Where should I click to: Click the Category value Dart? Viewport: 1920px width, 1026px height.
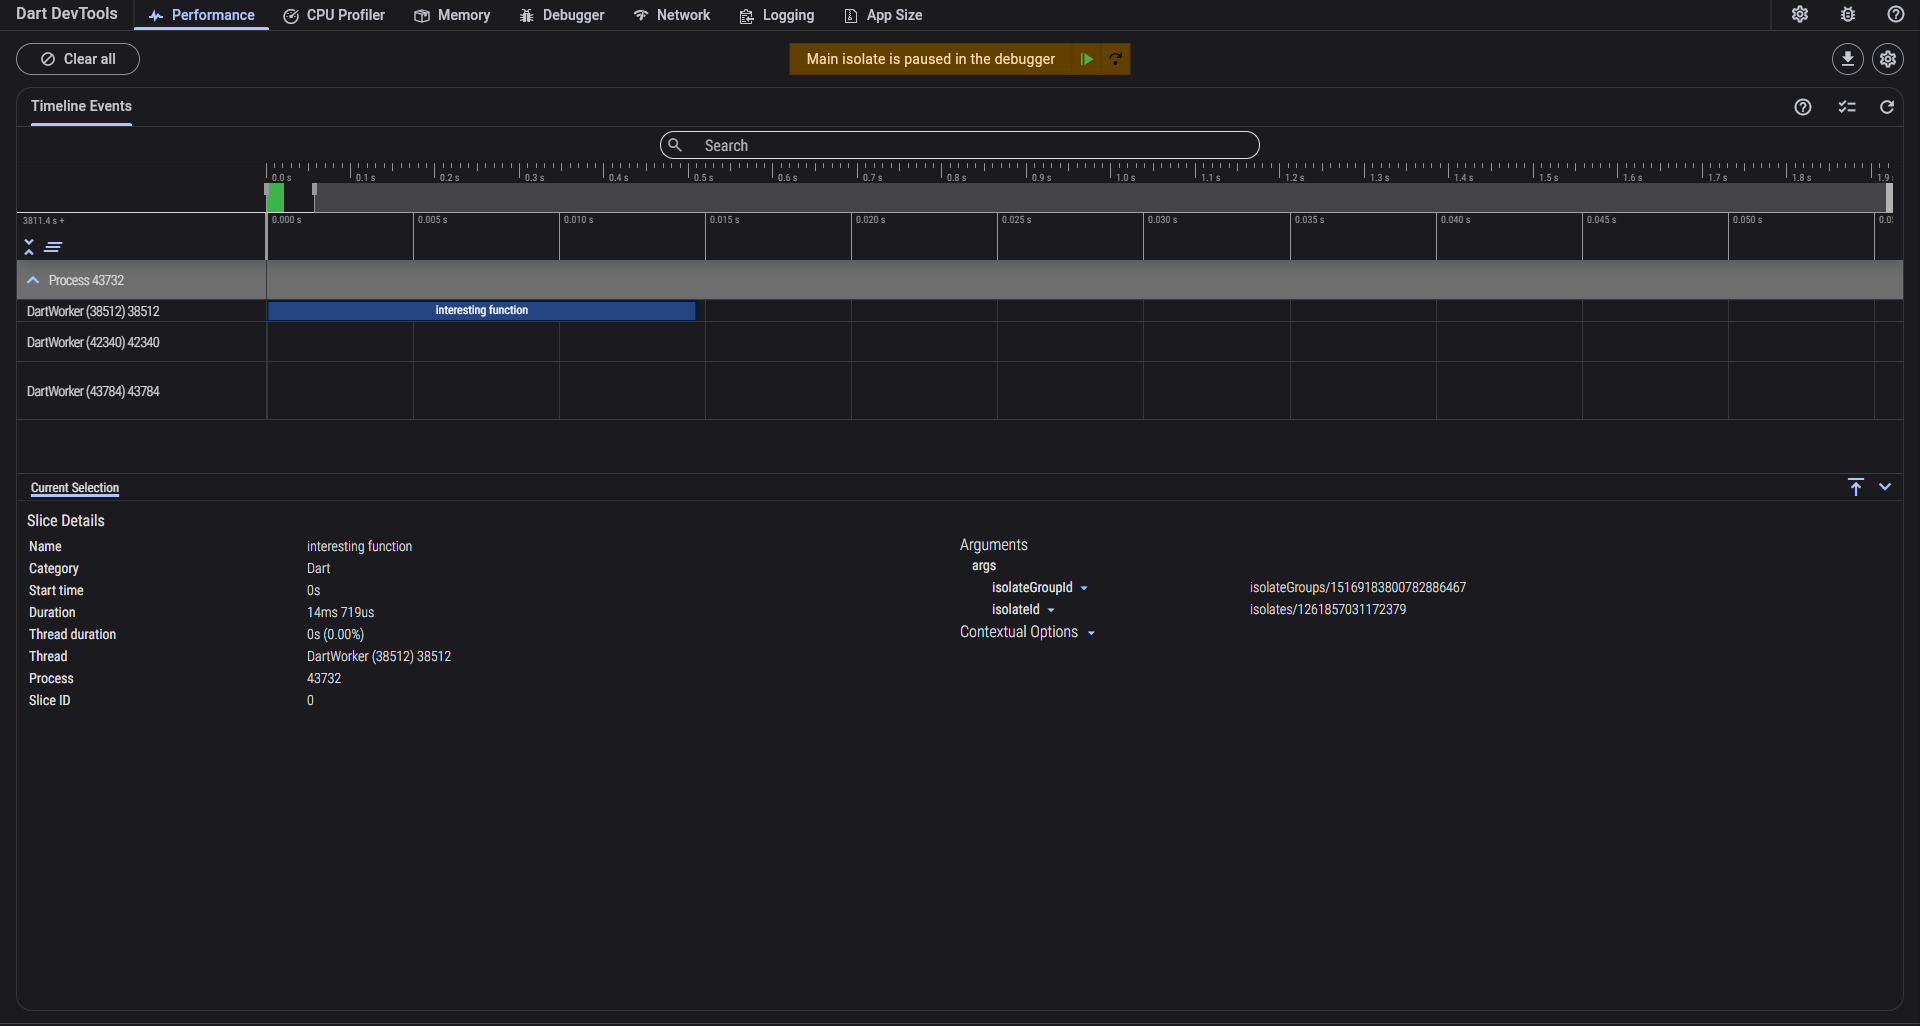tap(318, 568)
